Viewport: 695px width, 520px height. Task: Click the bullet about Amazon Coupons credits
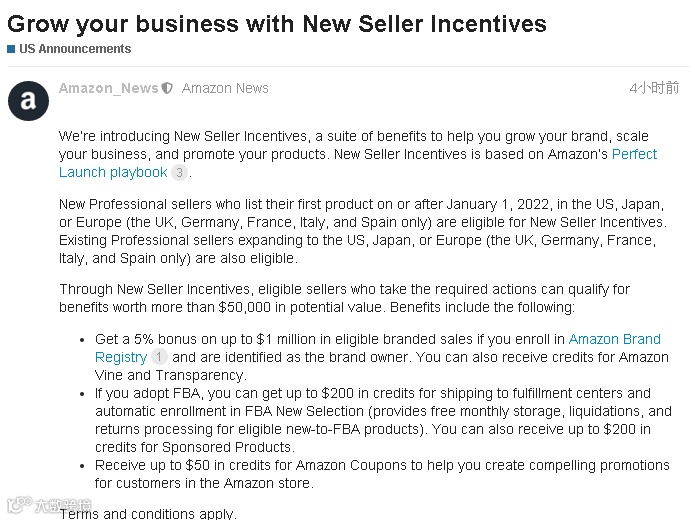pyautogui.click(x=382, y=474)
